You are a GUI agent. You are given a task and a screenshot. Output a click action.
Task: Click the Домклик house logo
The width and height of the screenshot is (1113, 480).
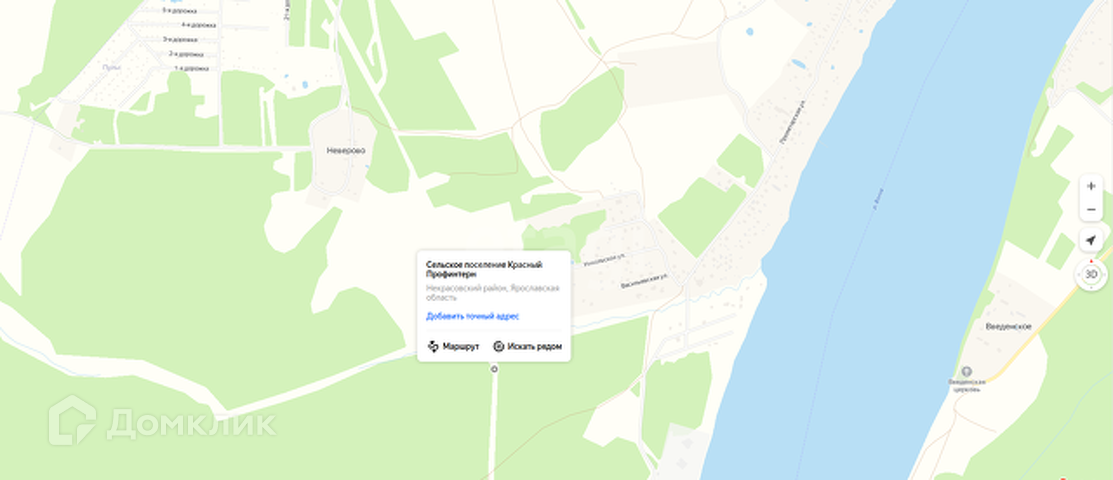pos(72,420)
